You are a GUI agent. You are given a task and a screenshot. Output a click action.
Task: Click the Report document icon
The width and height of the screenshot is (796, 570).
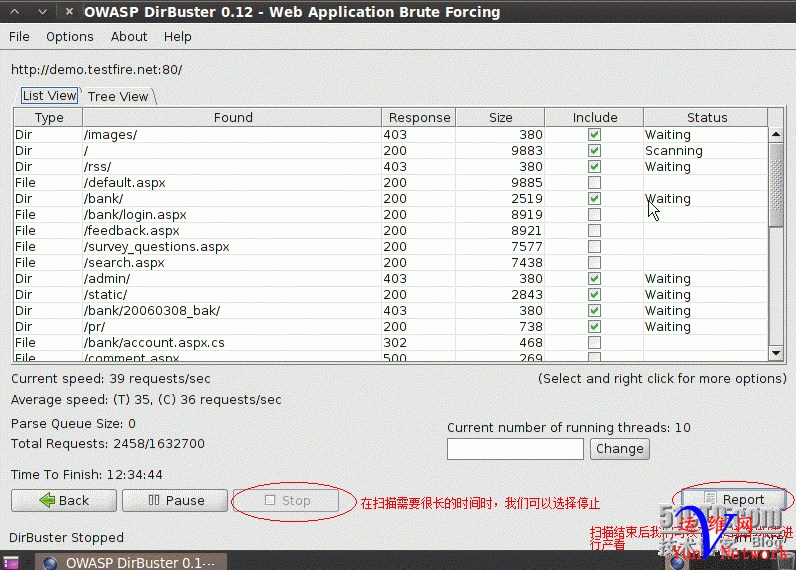pyautogui.click(x=710, y=499)
